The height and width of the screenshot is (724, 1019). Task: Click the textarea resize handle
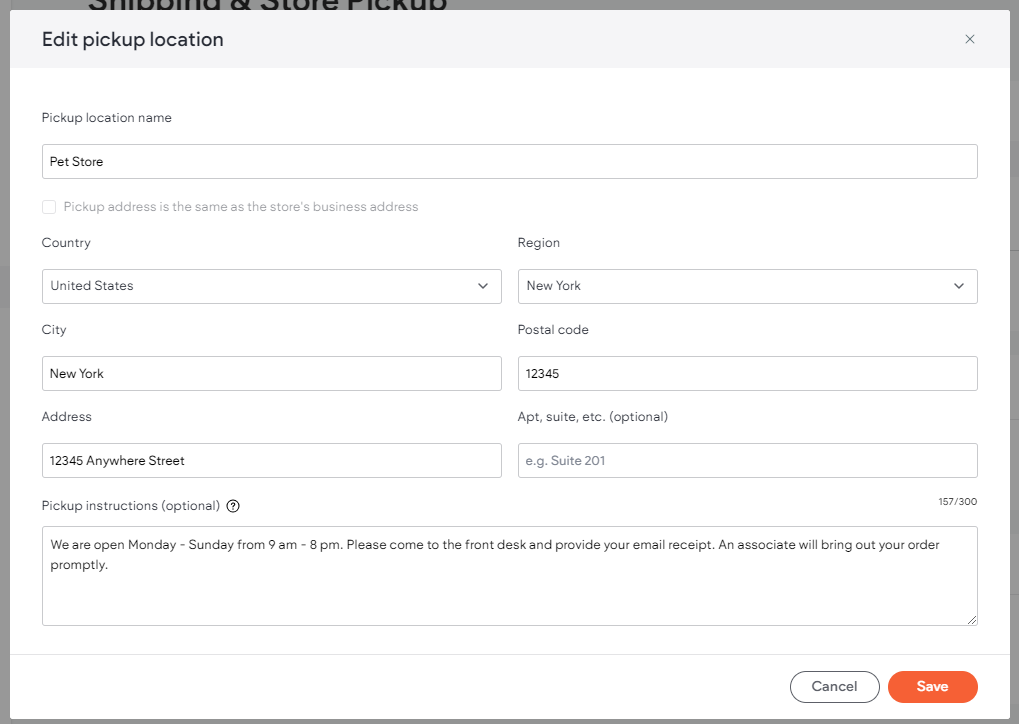pos(972,622)
